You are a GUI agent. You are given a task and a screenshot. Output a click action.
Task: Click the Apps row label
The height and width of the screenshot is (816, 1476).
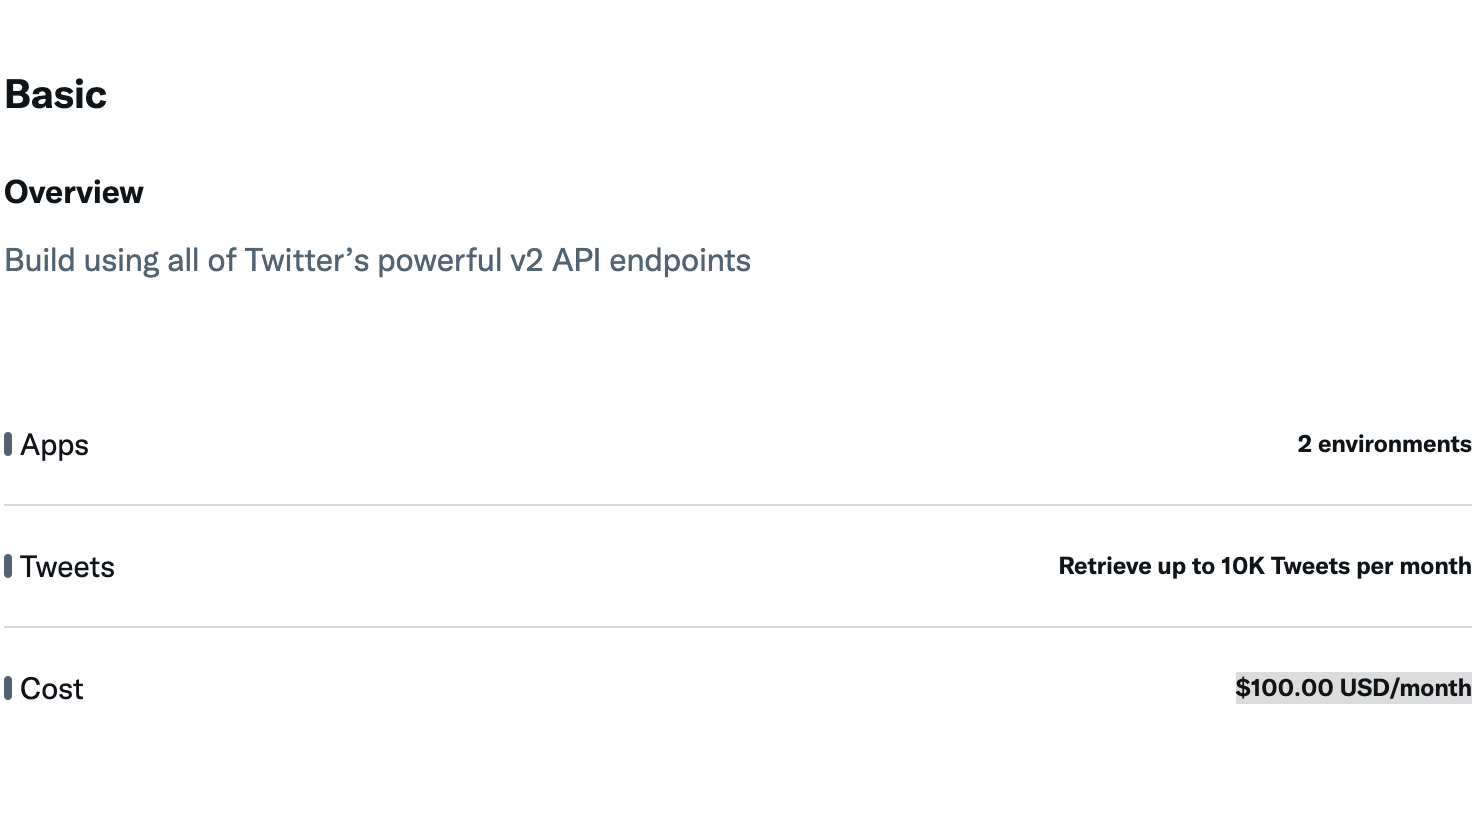point(55,445)
